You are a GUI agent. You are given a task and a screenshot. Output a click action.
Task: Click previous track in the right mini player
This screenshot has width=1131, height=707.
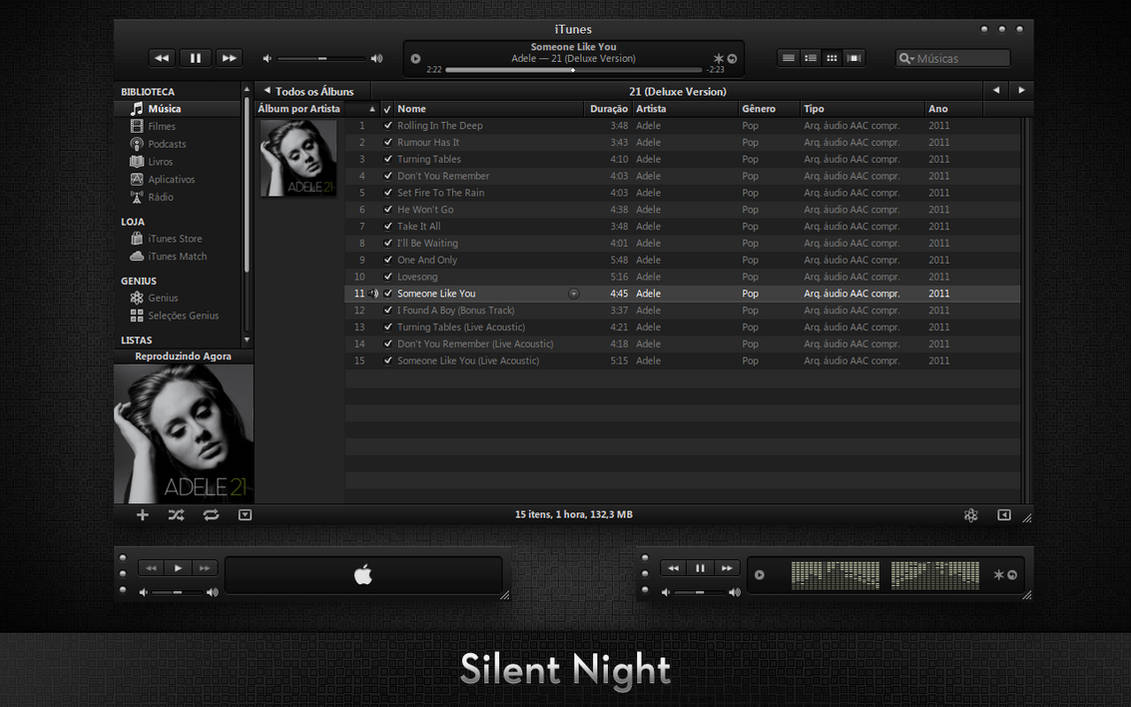[x=673, y=568]
